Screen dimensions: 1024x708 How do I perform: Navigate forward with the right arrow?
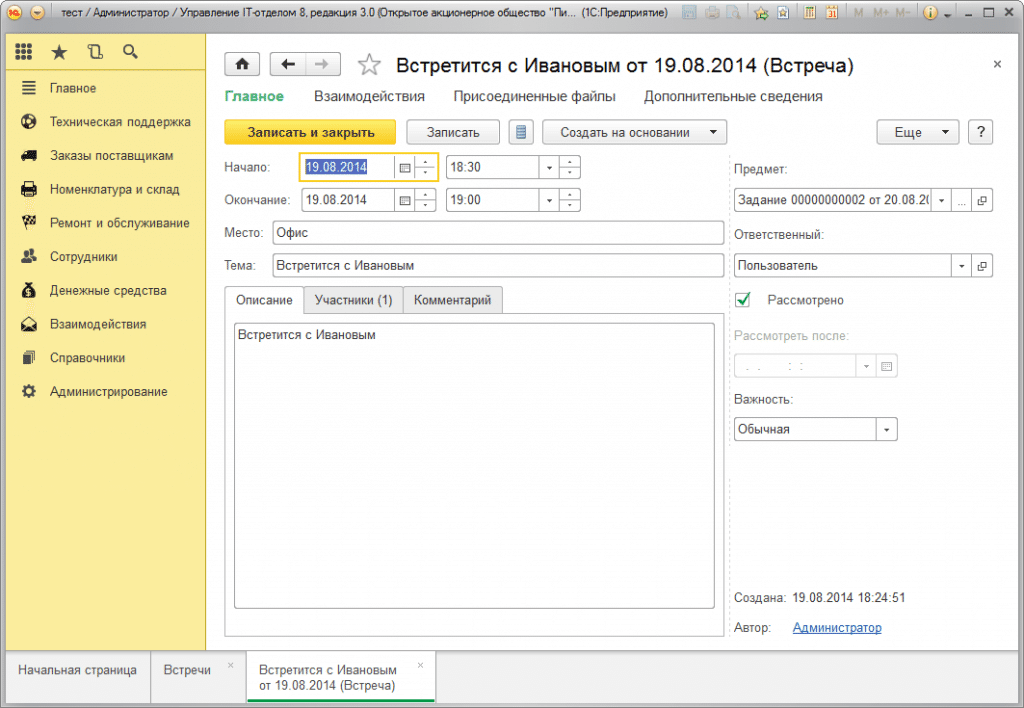point(322,64)
